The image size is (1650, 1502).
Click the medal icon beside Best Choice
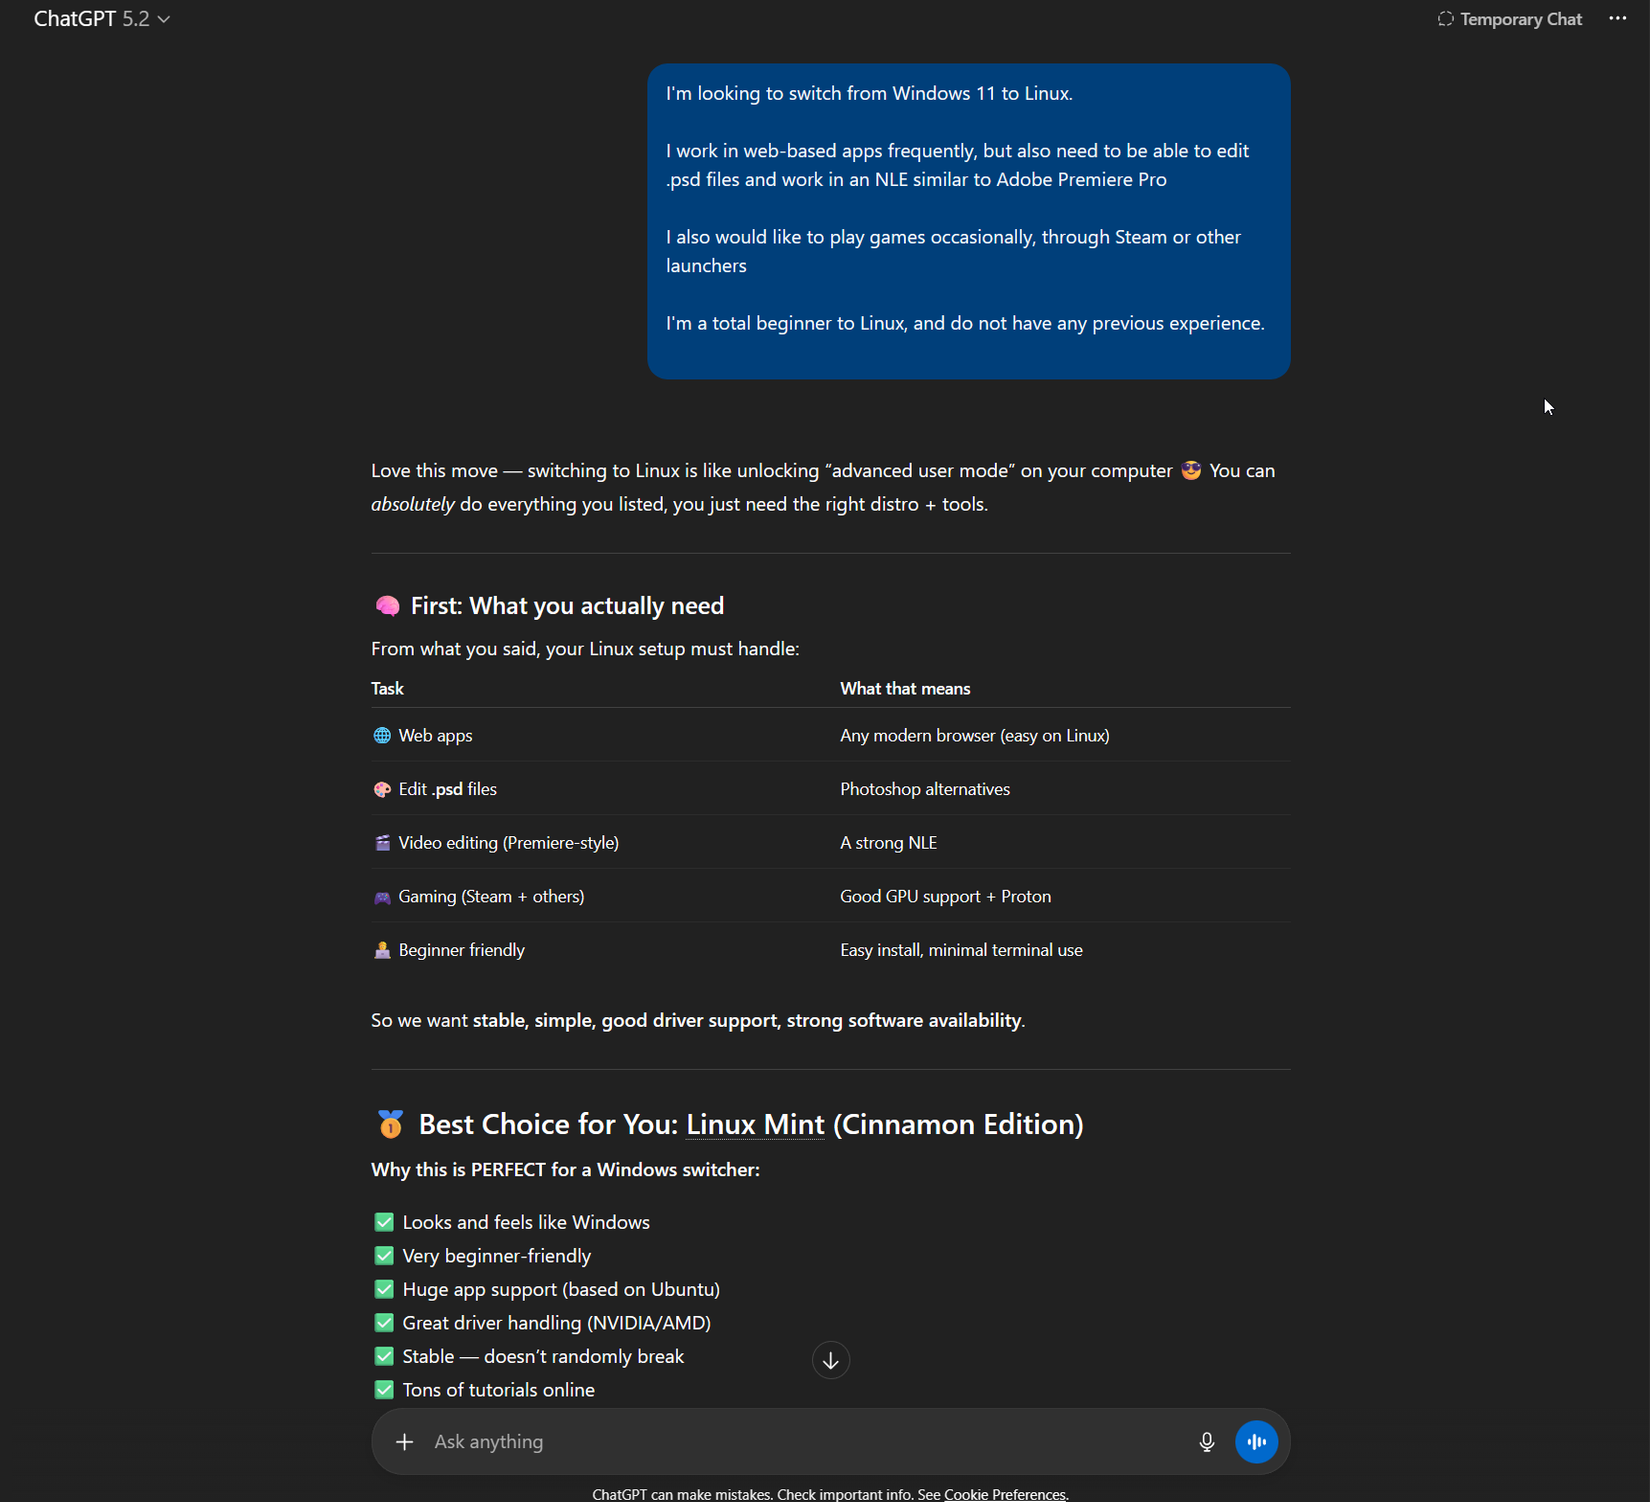(391, 1124)
